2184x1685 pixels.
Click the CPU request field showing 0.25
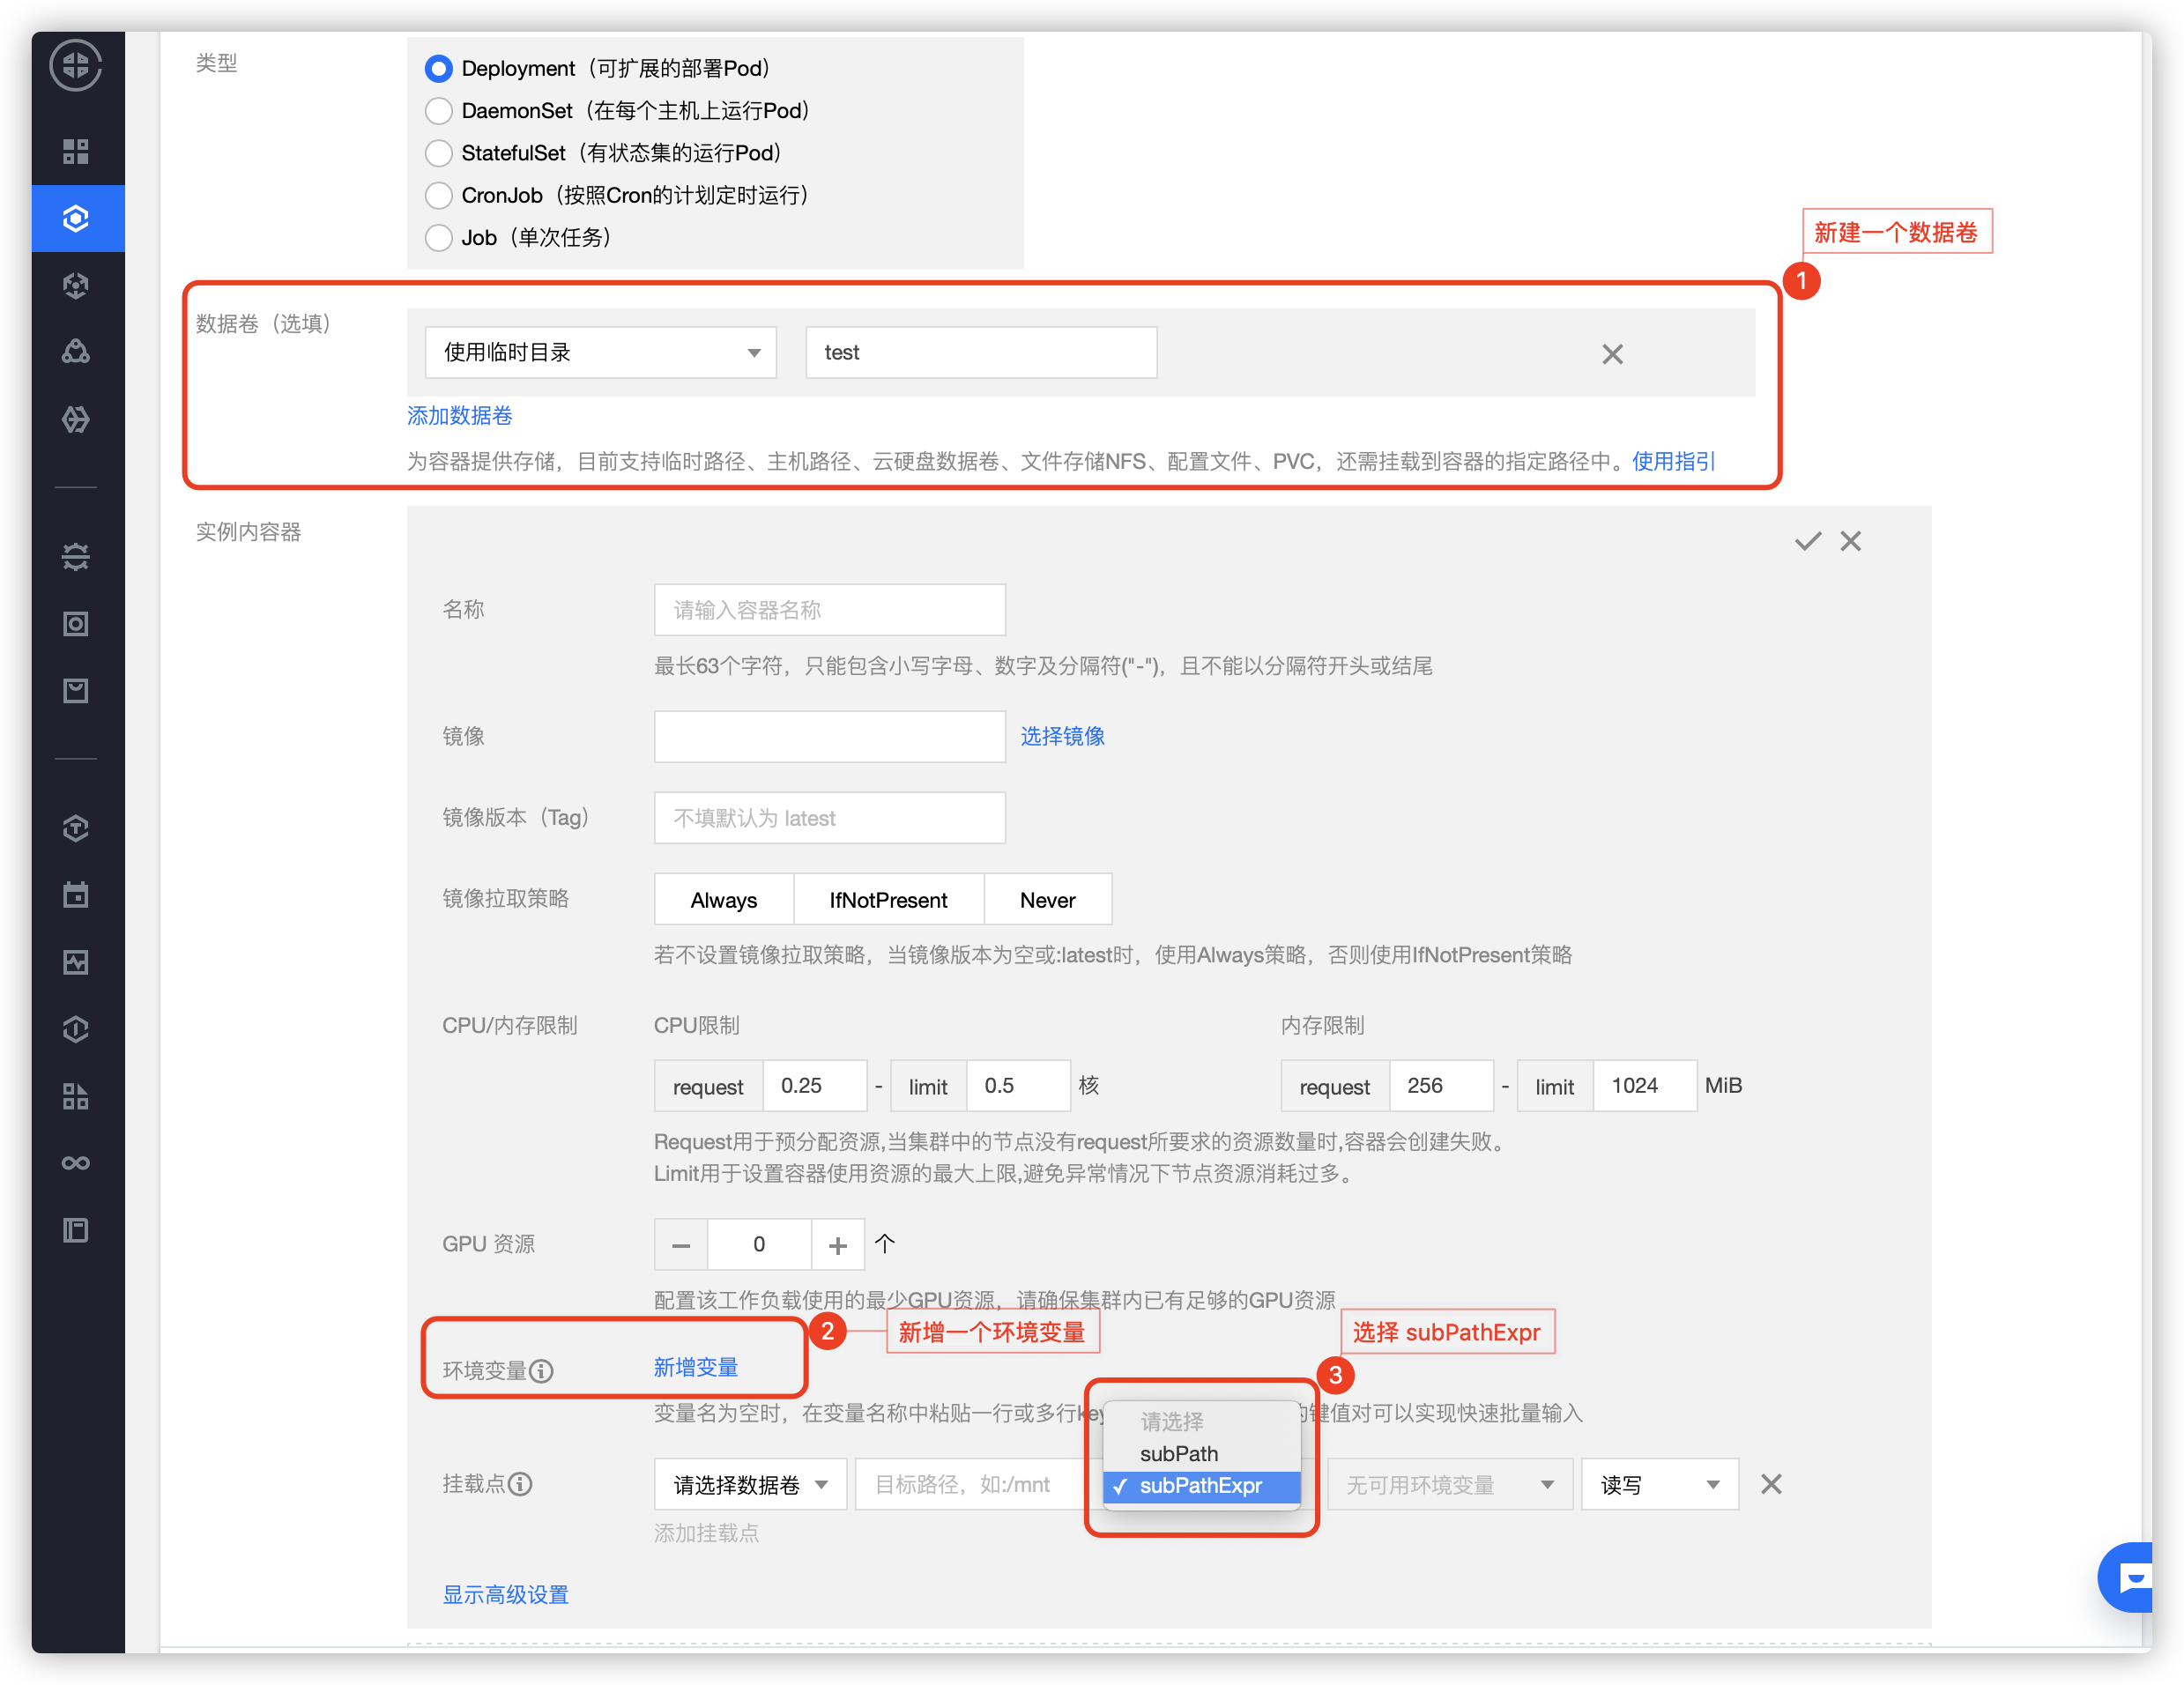click(815, 1086)
